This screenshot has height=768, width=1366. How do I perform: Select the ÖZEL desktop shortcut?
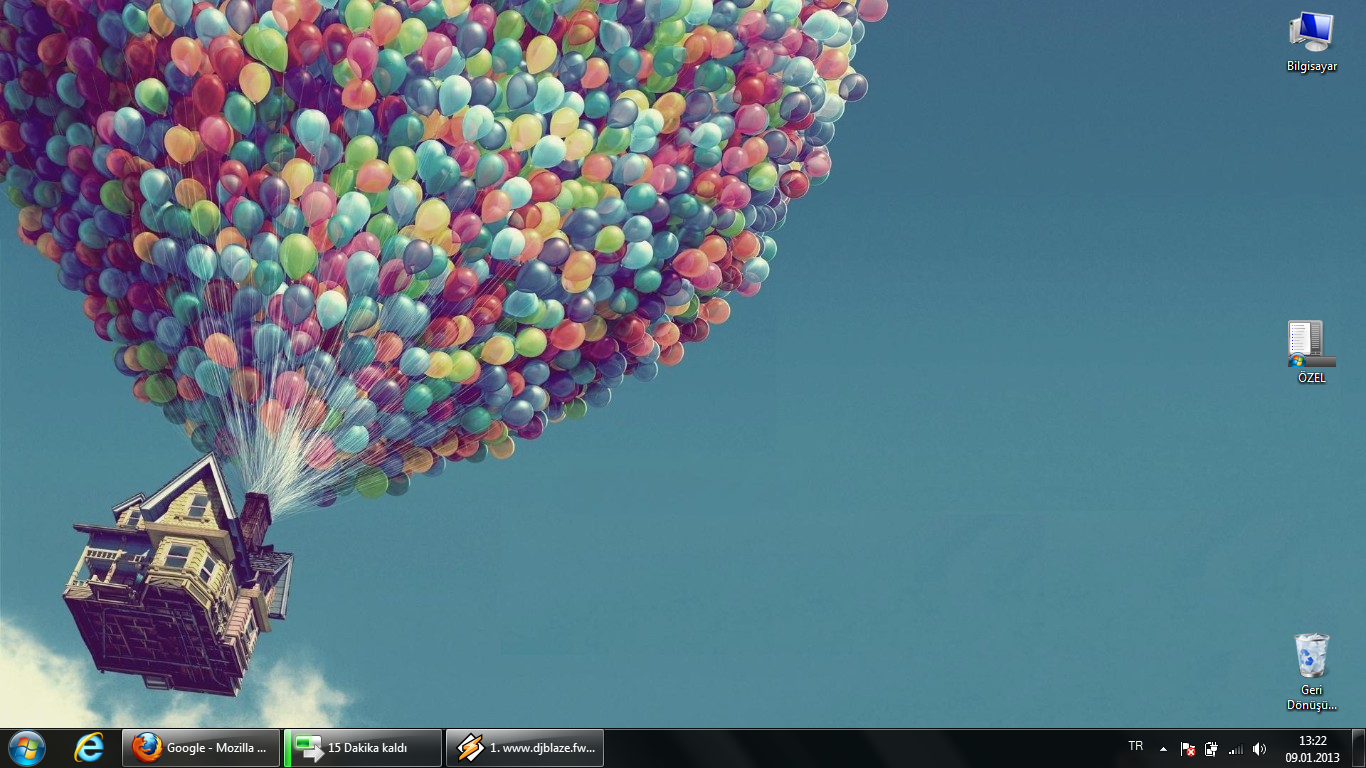pyautogui.click(x=1311, y=352)
